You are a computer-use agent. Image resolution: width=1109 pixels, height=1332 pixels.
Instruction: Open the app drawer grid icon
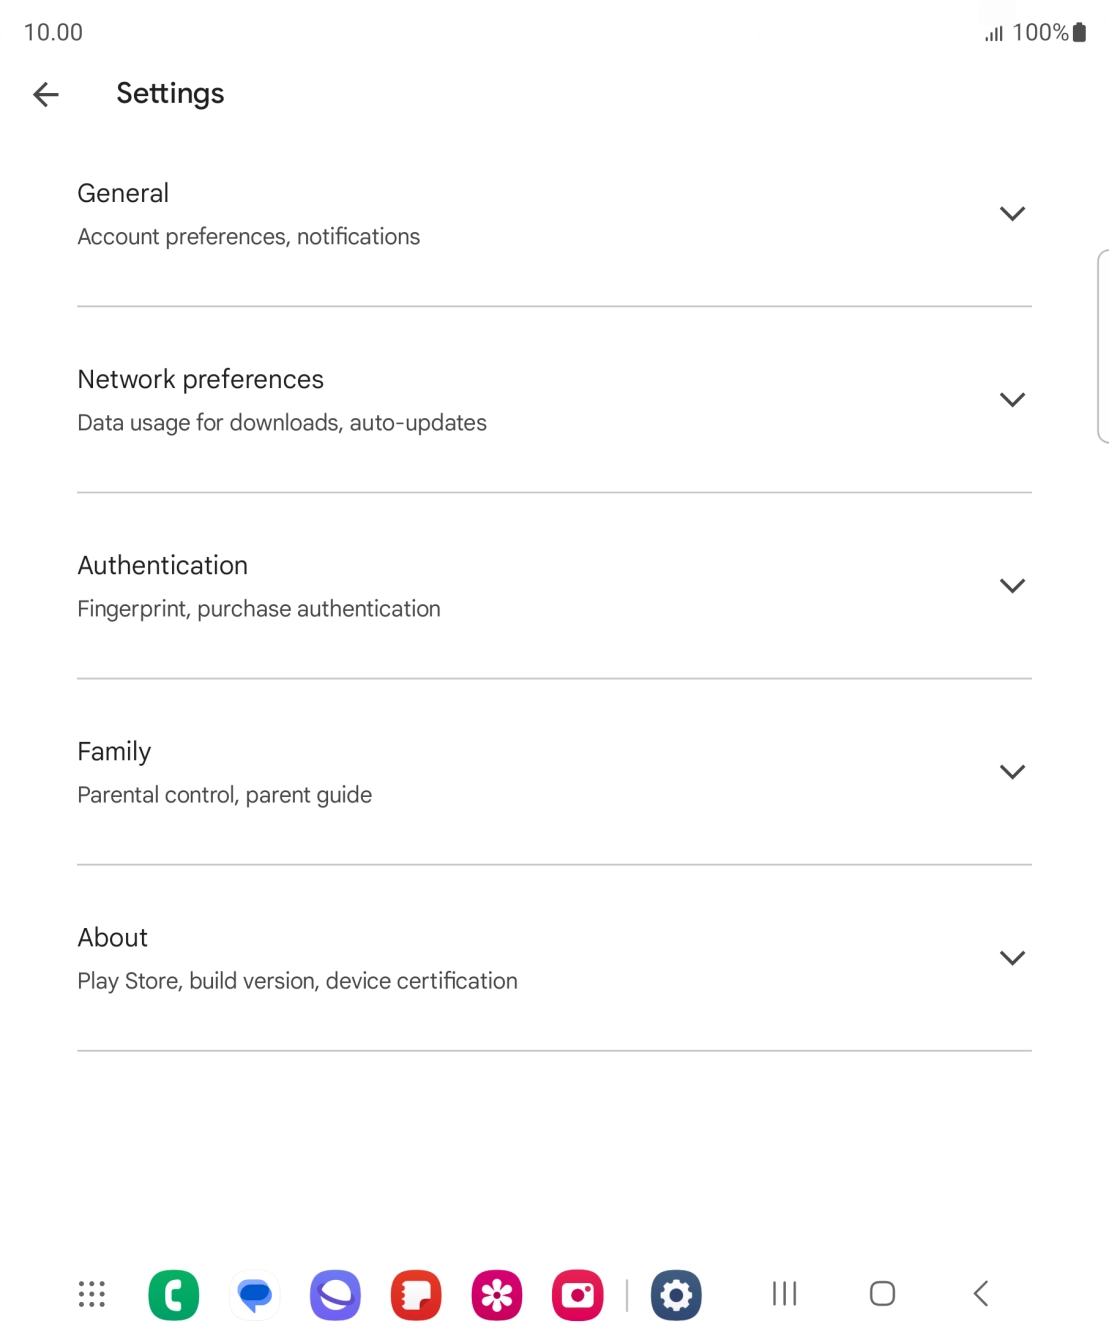pos(91,1294)
